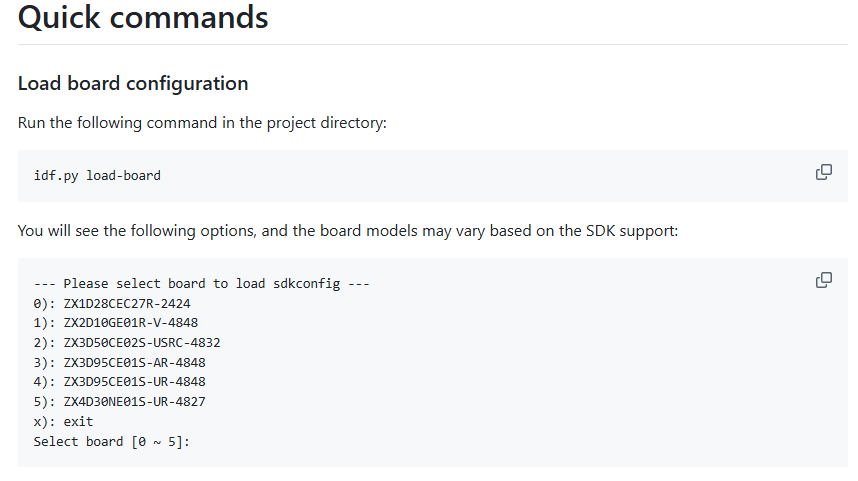Click the 'Run the following command' paragraph
The width and height of the screenshot is (858, 481).
[202, 123]
